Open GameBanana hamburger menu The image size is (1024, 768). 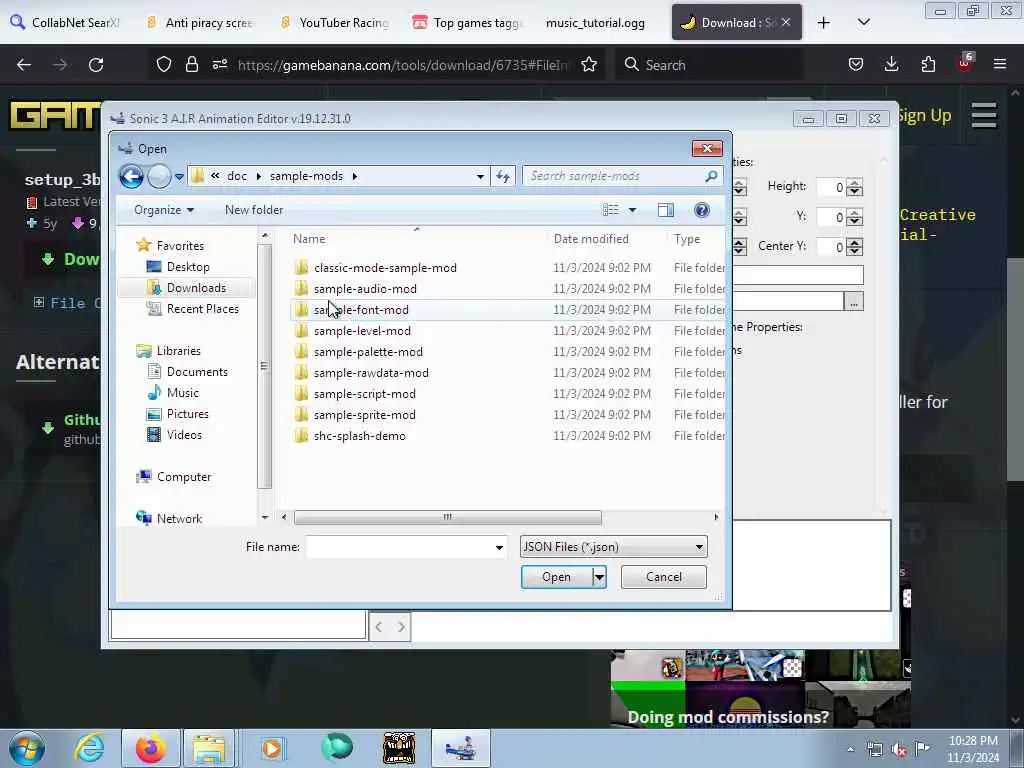(x=984, y=116)
